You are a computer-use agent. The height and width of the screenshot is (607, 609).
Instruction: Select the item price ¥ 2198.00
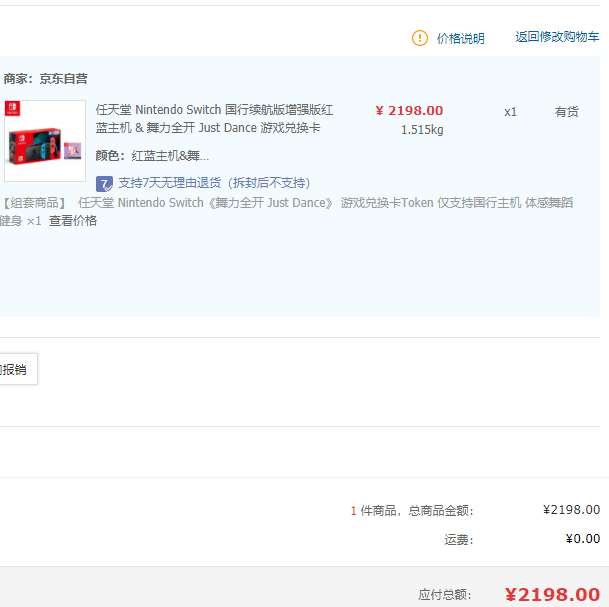(409, 110)
